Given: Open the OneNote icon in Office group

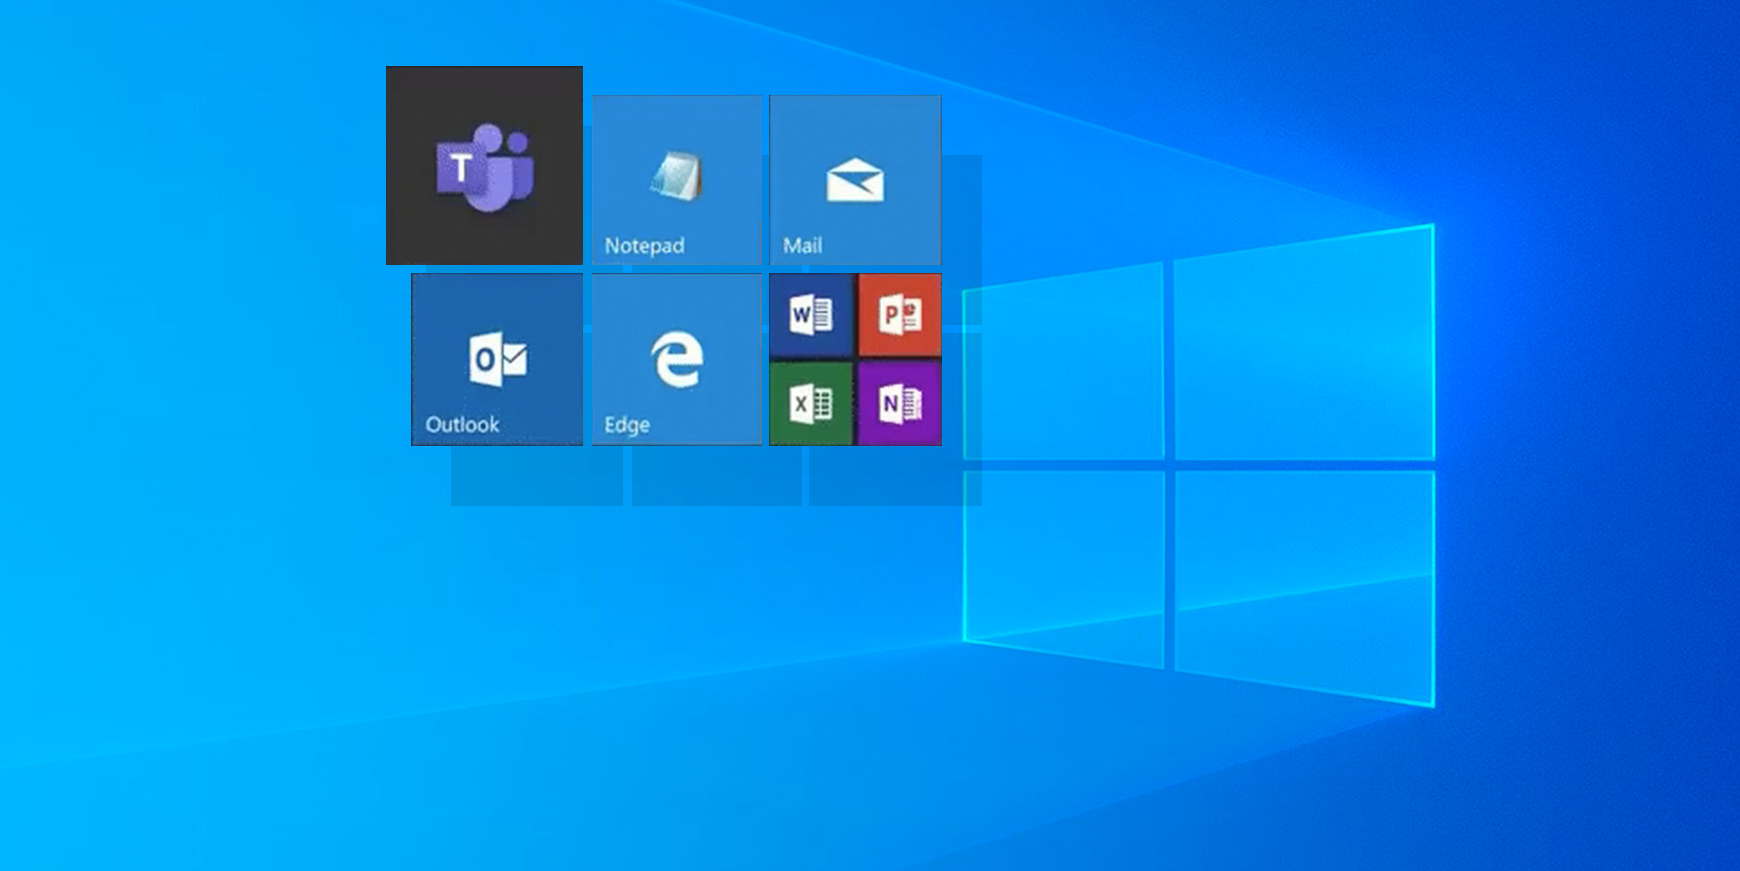Looking at the screenshot, I should (x=900, y=404).
